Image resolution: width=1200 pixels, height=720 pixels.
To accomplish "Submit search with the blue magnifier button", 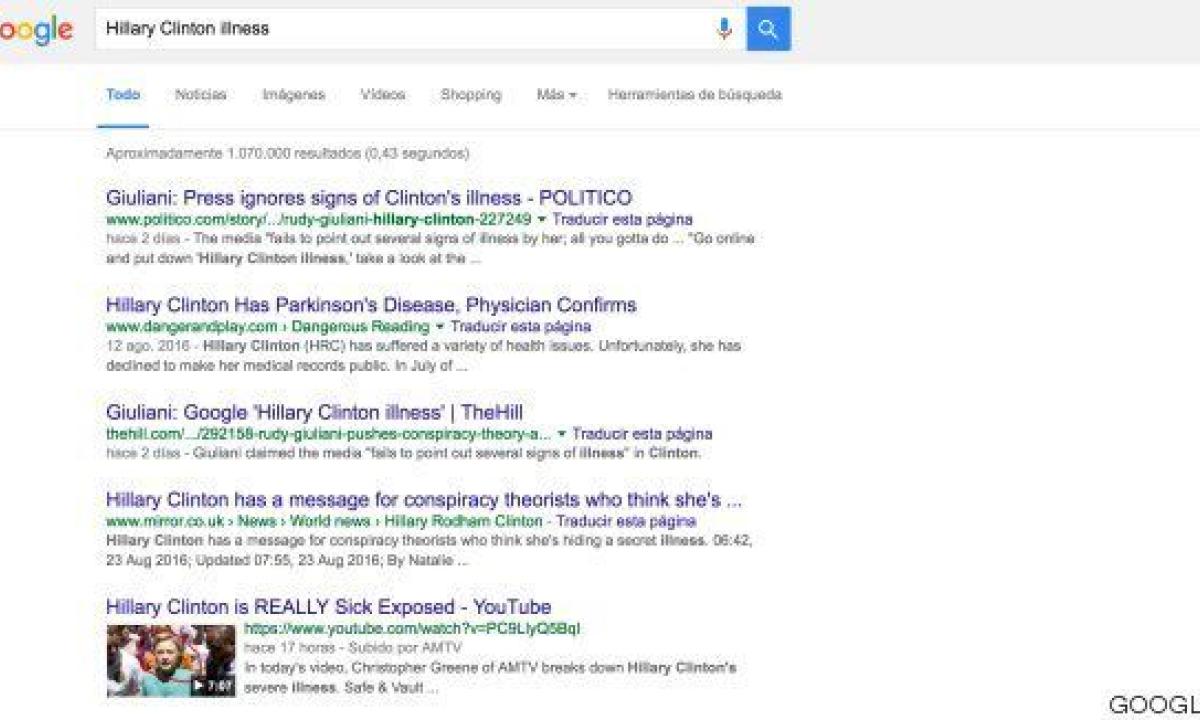I will click(x=768, y=29).
